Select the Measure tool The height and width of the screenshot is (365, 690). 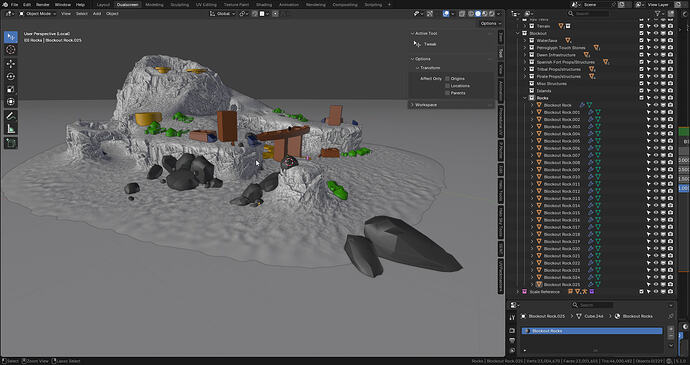(11, 129)
